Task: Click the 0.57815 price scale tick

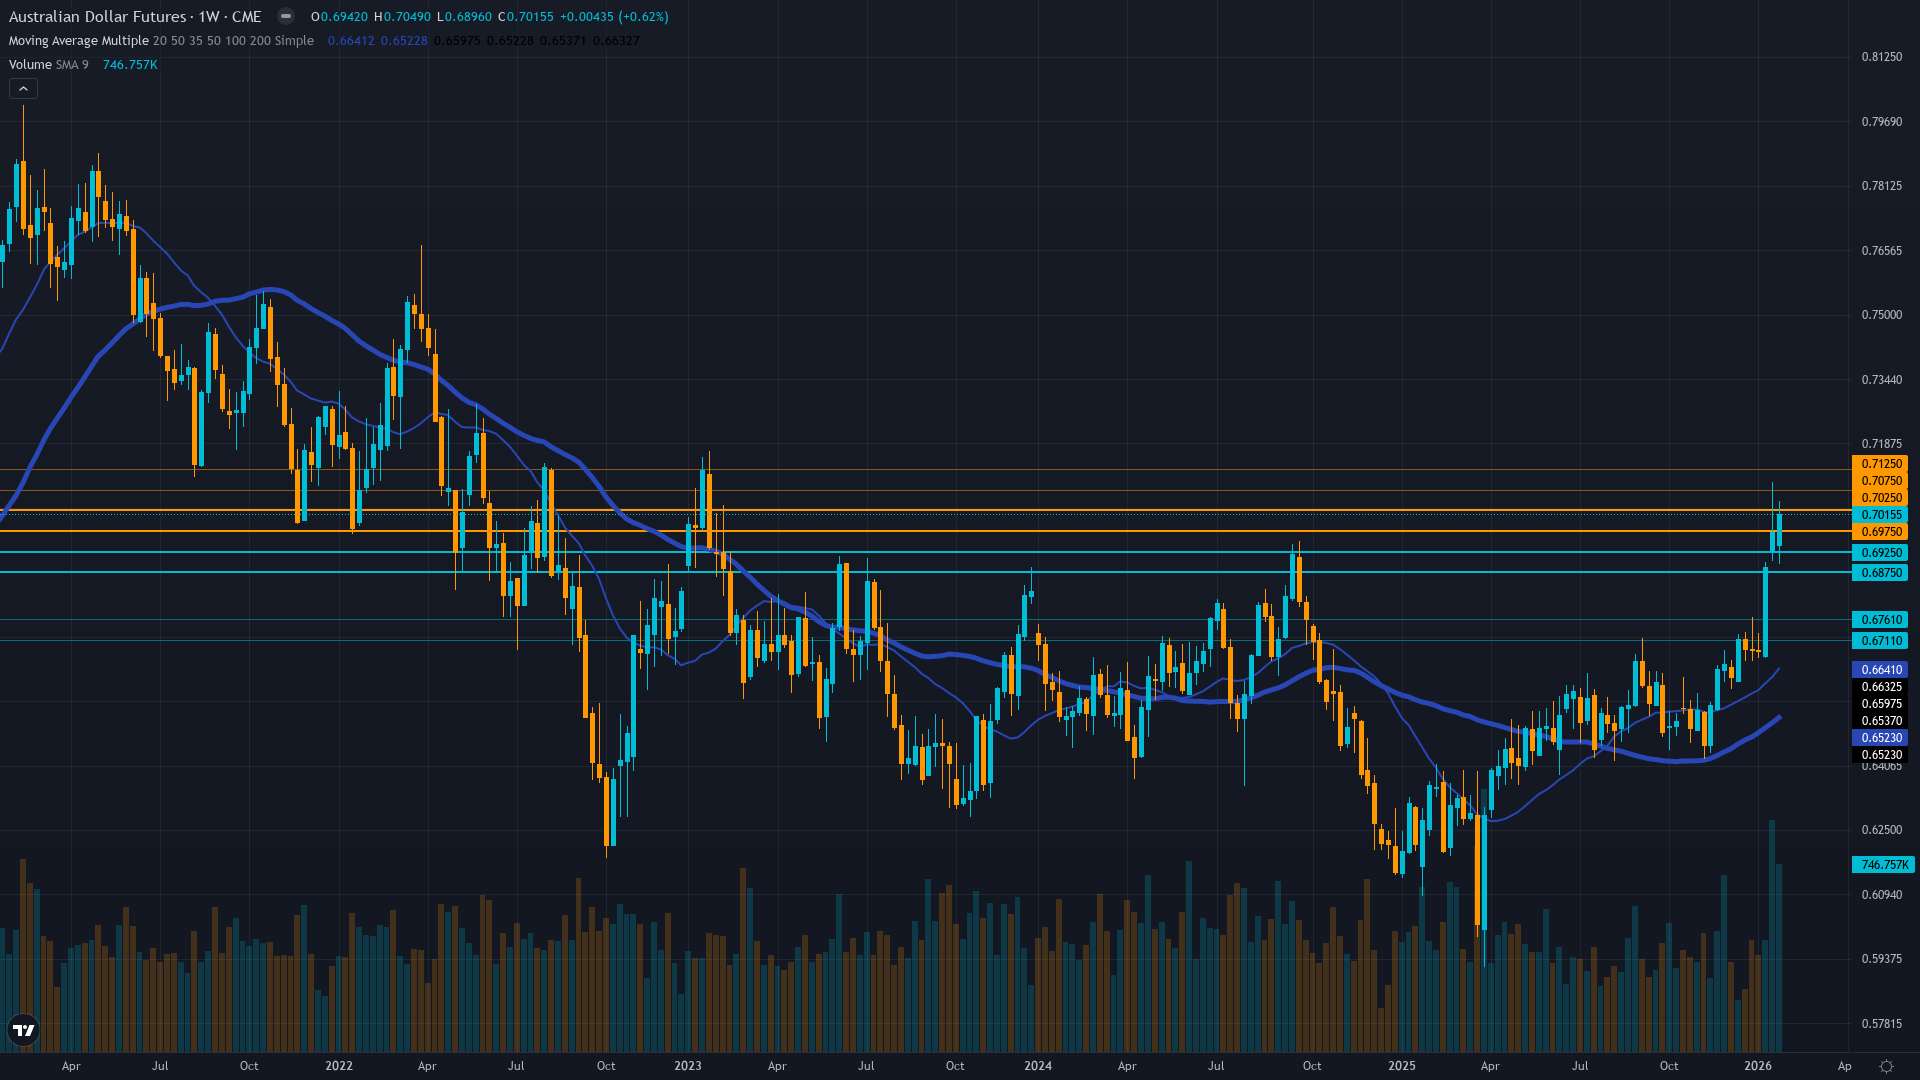Action: 1881,1024
